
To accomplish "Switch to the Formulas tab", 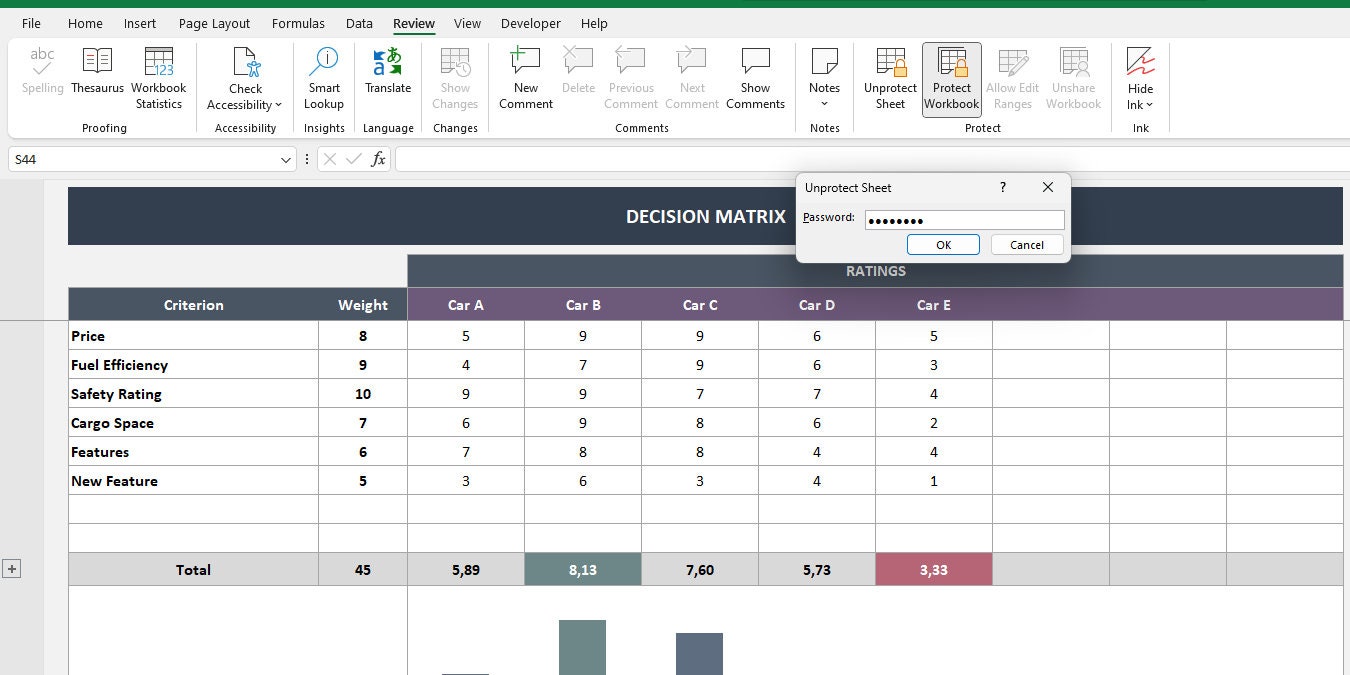I will coord(298,23).
